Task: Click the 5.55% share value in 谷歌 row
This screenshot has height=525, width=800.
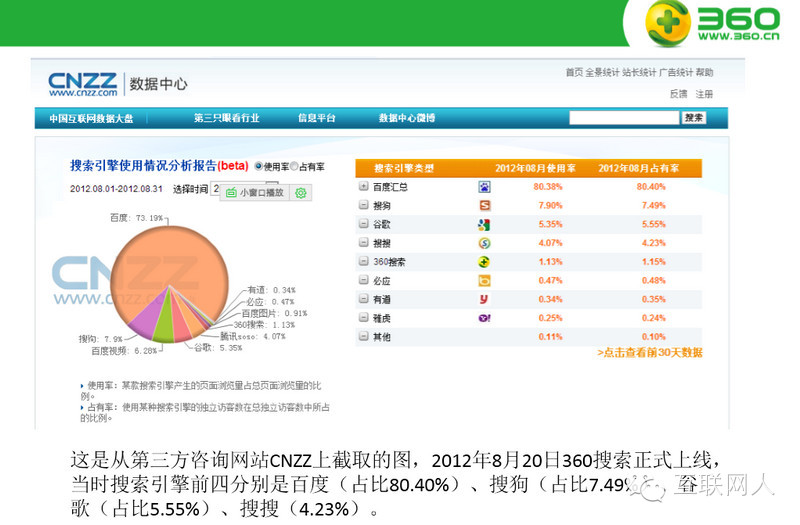Action: pyautogui.click(x=654, y=224)
